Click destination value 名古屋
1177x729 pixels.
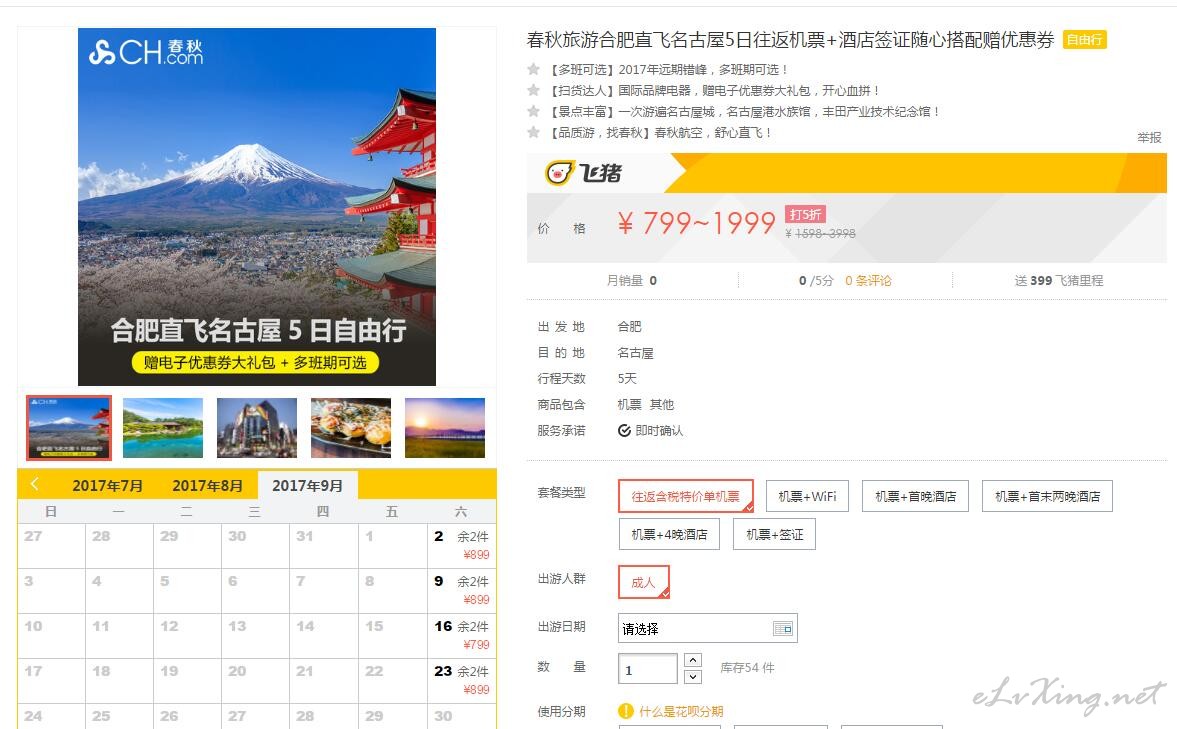coord(635,353)
